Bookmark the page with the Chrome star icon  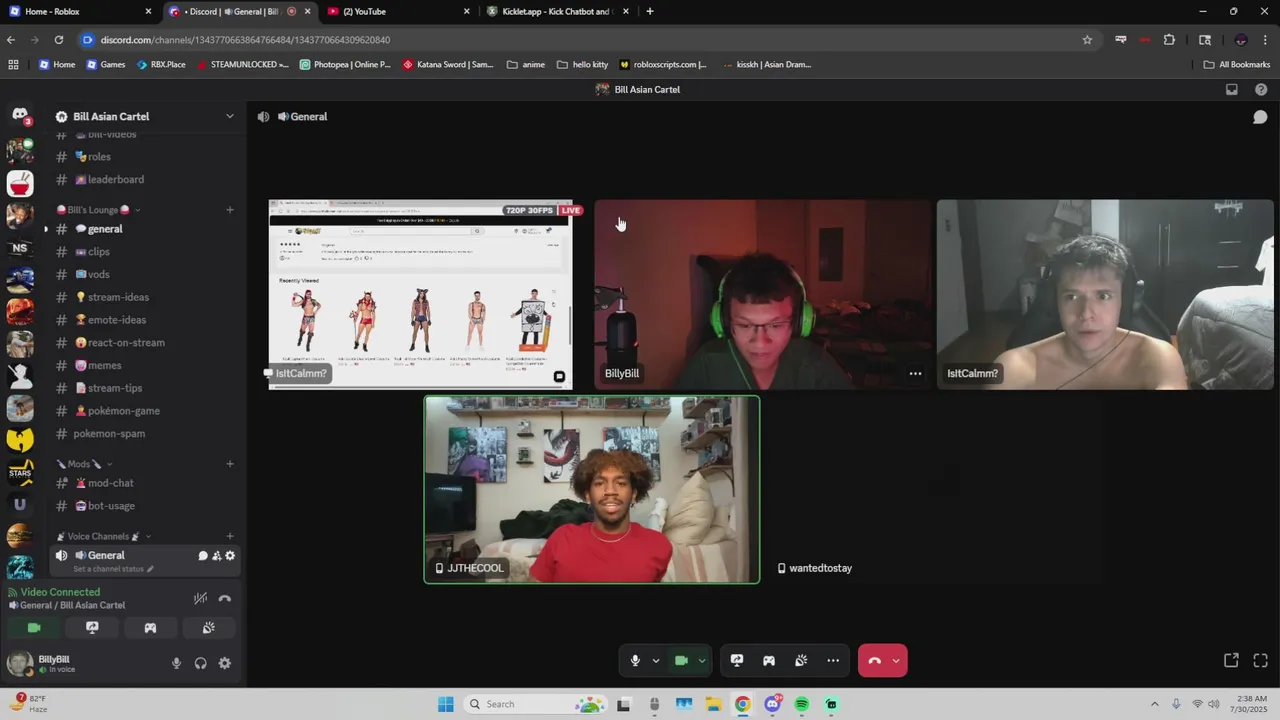tap(1087, 40)
